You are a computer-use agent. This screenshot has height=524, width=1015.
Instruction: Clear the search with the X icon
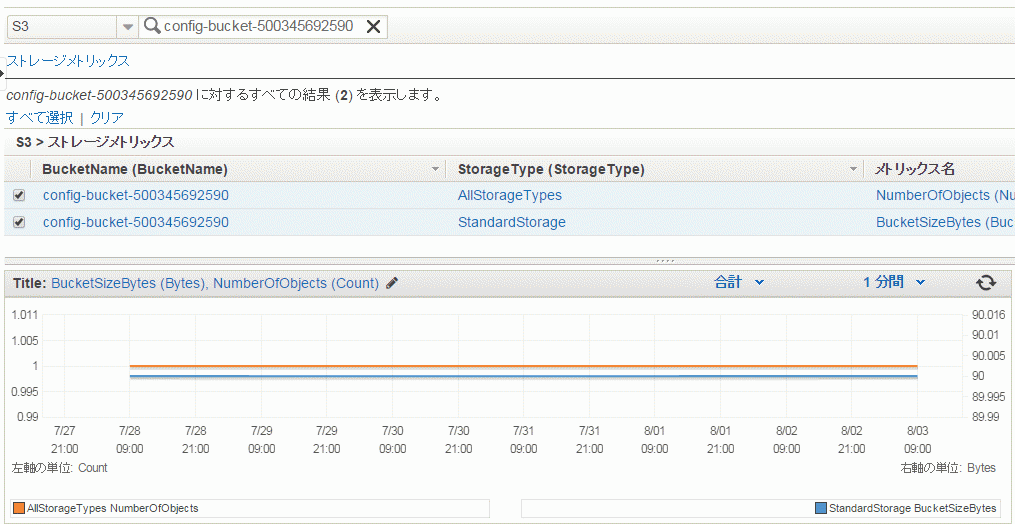tap(374, 26)
